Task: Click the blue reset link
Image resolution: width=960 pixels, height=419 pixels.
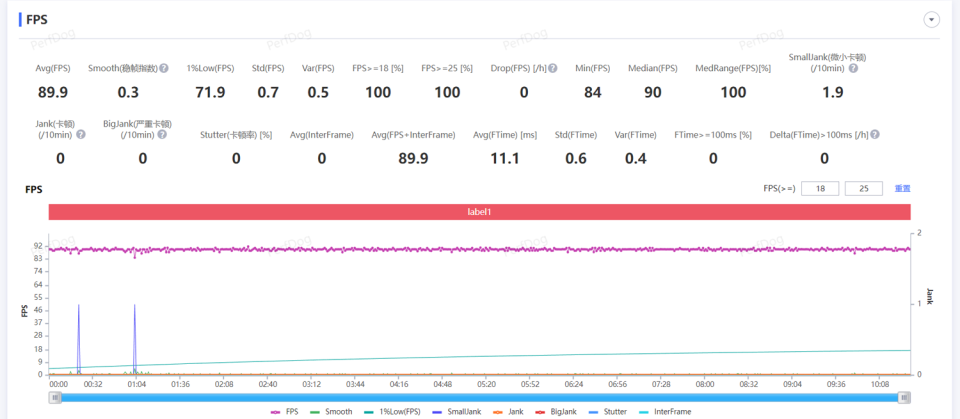Action: (902, 189)
